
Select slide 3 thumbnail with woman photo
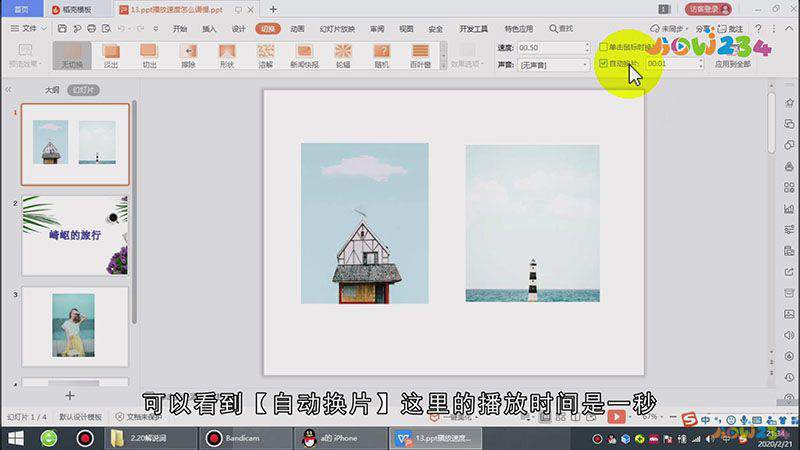(75, 326)
